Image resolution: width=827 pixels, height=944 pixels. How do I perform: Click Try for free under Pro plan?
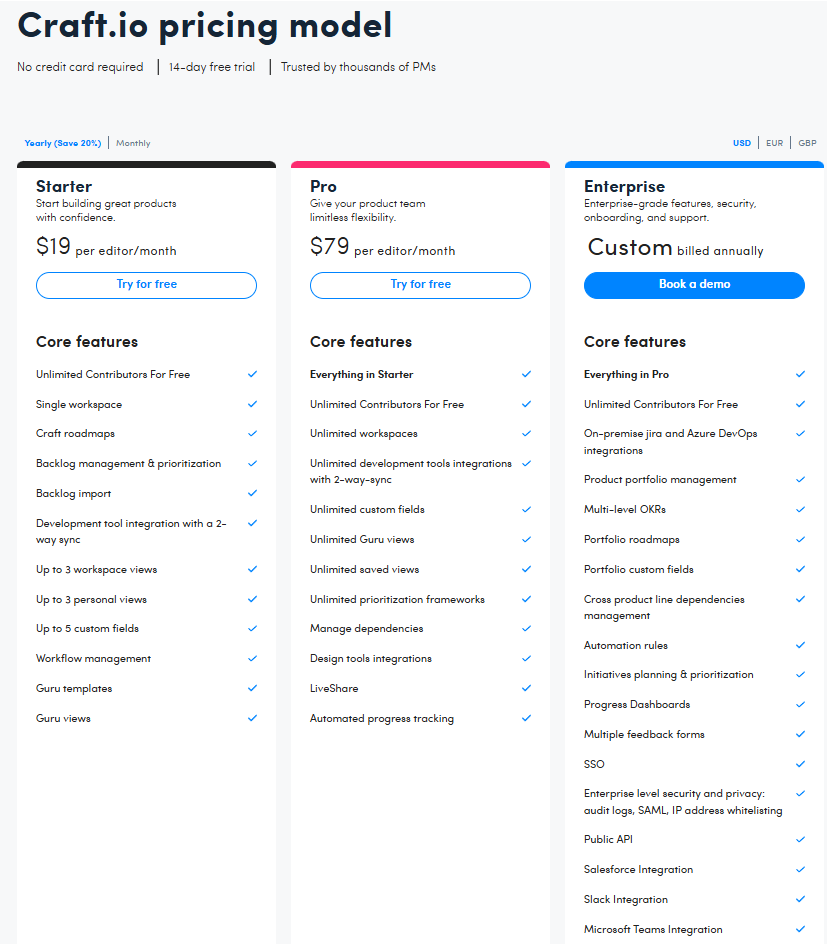[420, 285]
